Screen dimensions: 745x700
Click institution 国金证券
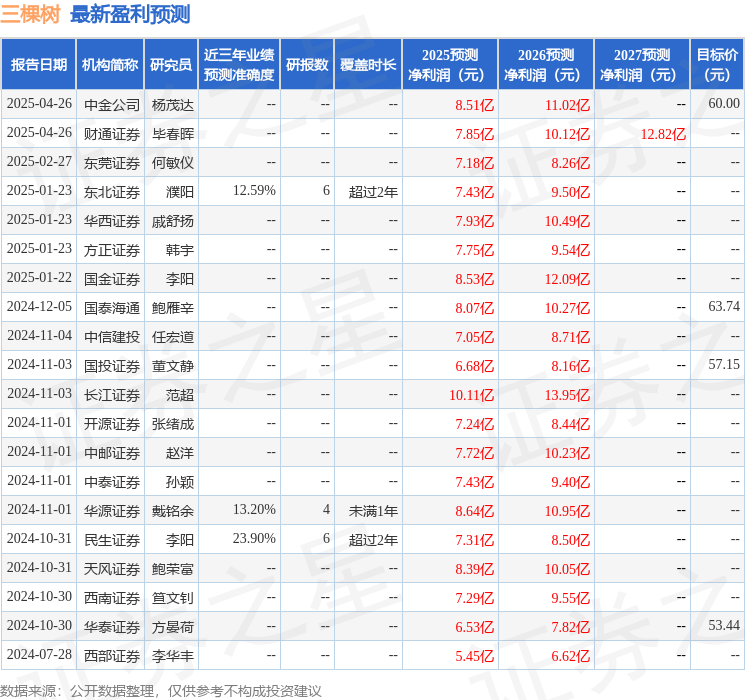(112, 279)
